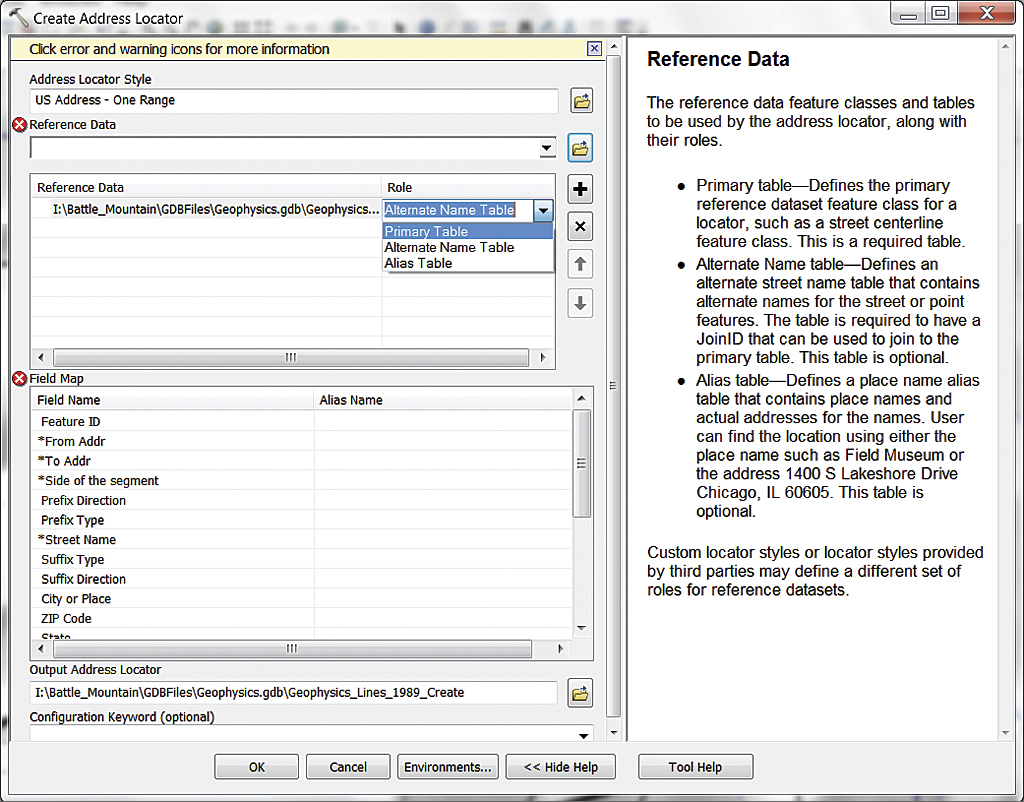
Task: Browse for Address Locator Style folder icon
Action: pos(581,101)
